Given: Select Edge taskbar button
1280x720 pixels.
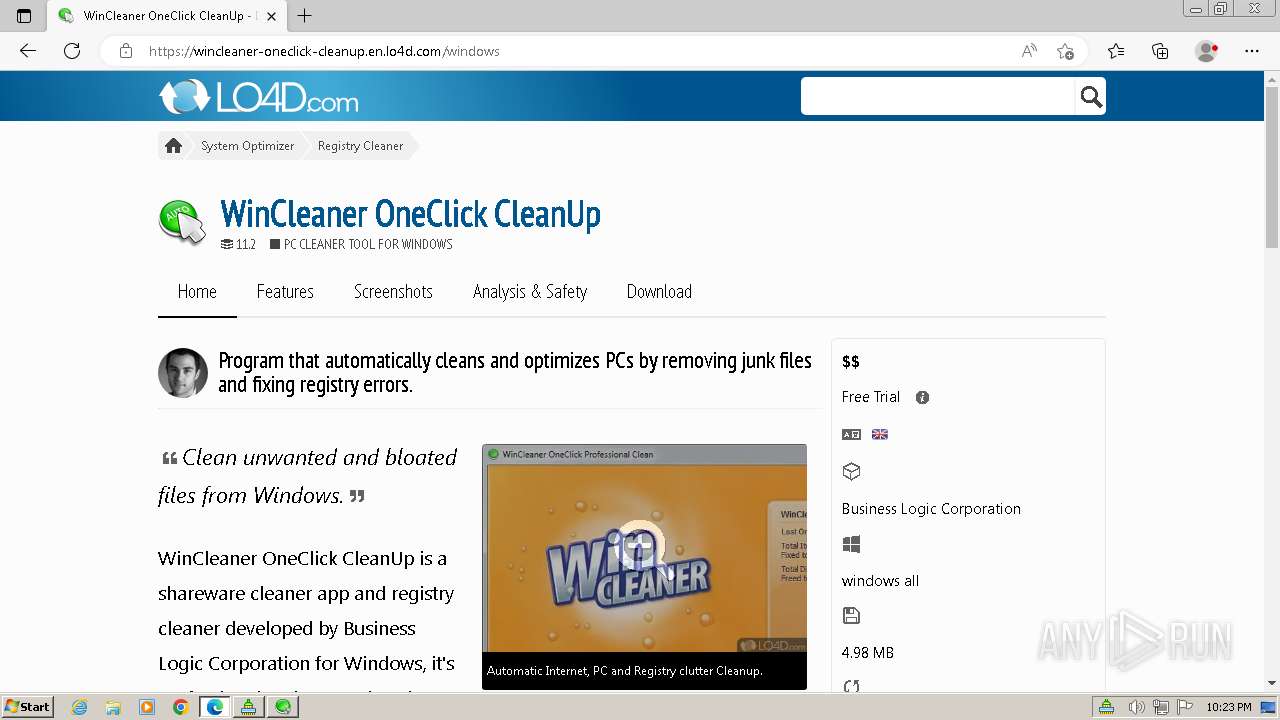Looking at the screenshot, I should (x=214, y=707).
